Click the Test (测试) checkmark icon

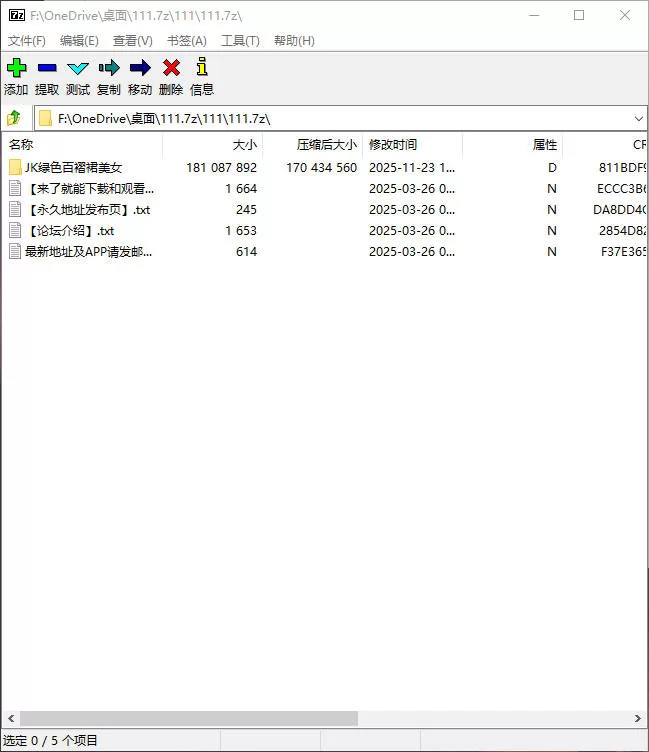pyautogui.click(x=78, y=68)
